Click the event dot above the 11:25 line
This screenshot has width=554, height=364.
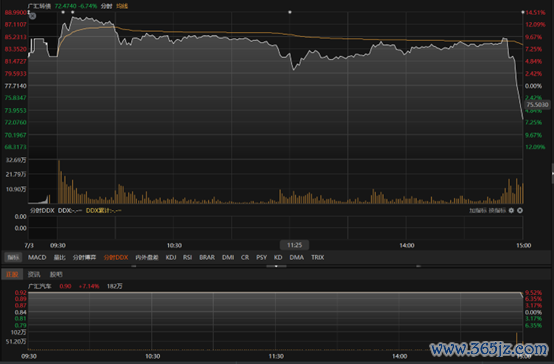click(290, 12)
